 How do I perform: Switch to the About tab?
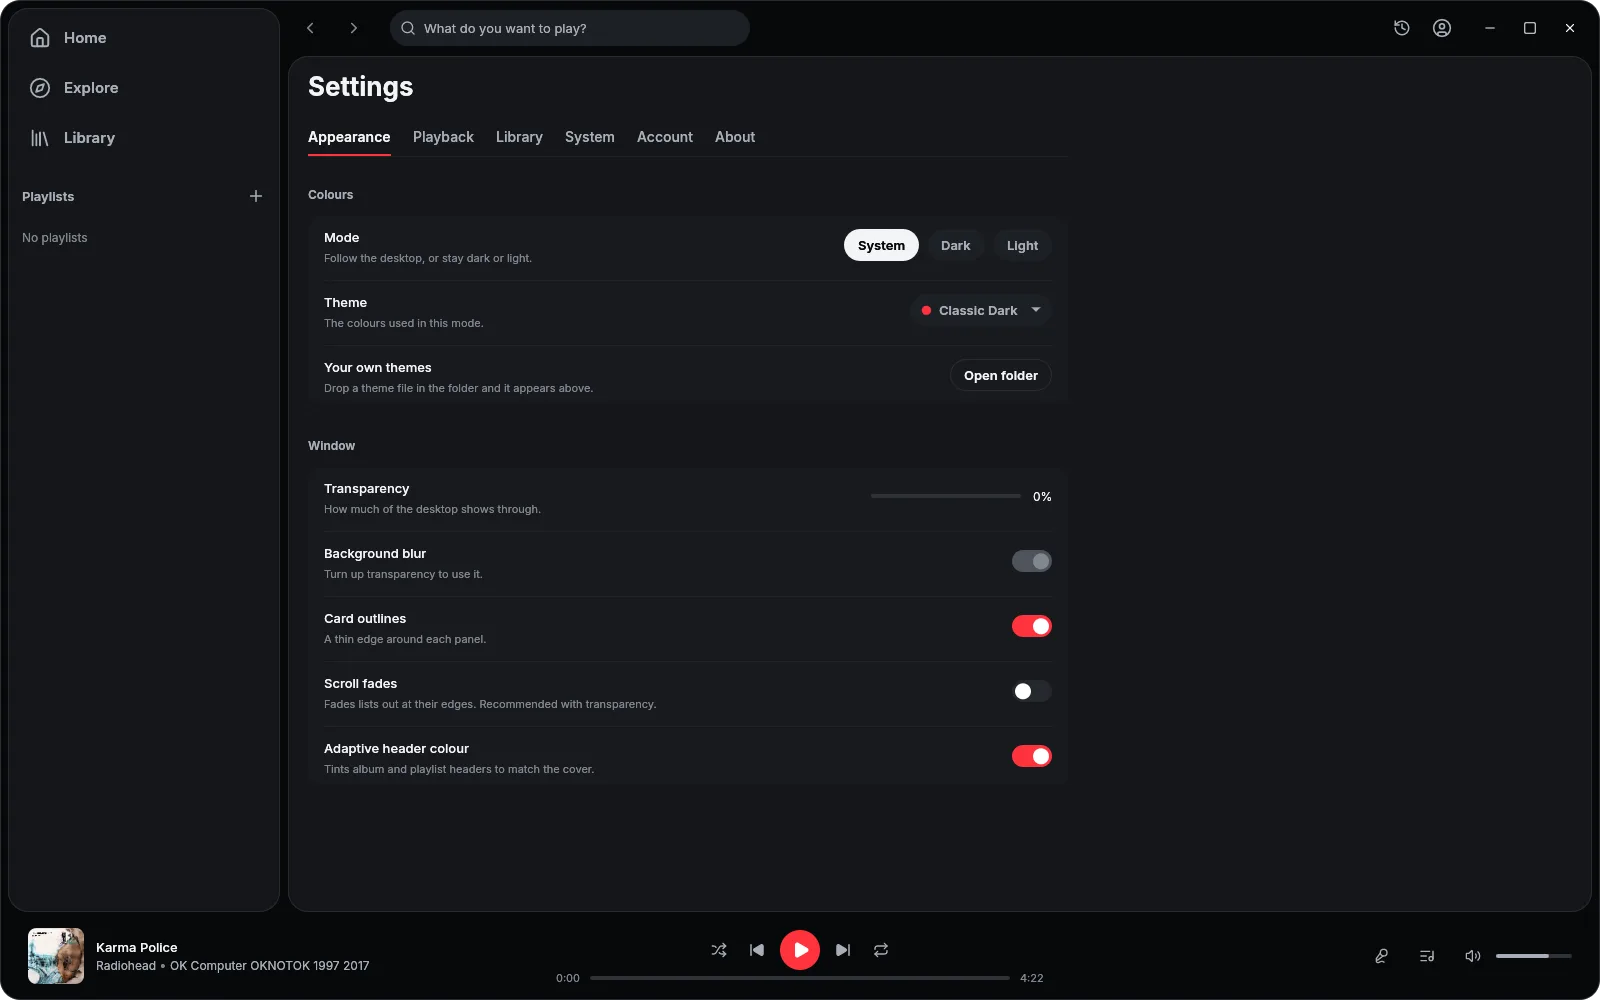(x=735, y=137)
